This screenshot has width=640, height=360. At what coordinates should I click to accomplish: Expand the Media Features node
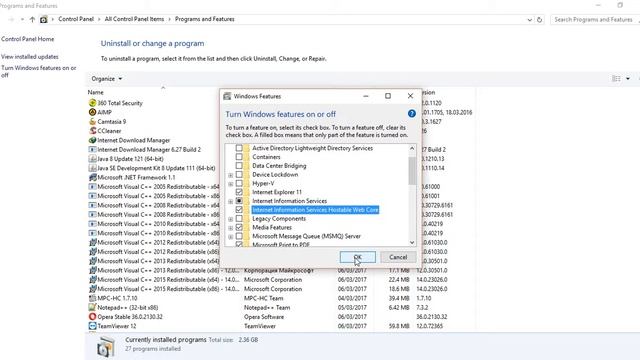click(231, 228)
